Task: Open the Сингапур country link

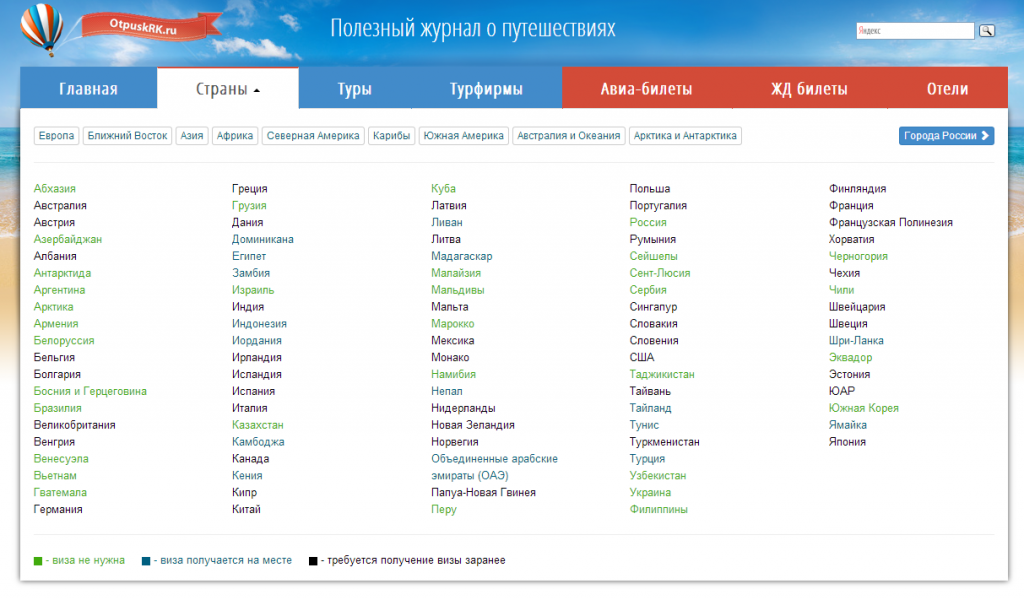Action: pyautogui.click(x=653, y=307)
